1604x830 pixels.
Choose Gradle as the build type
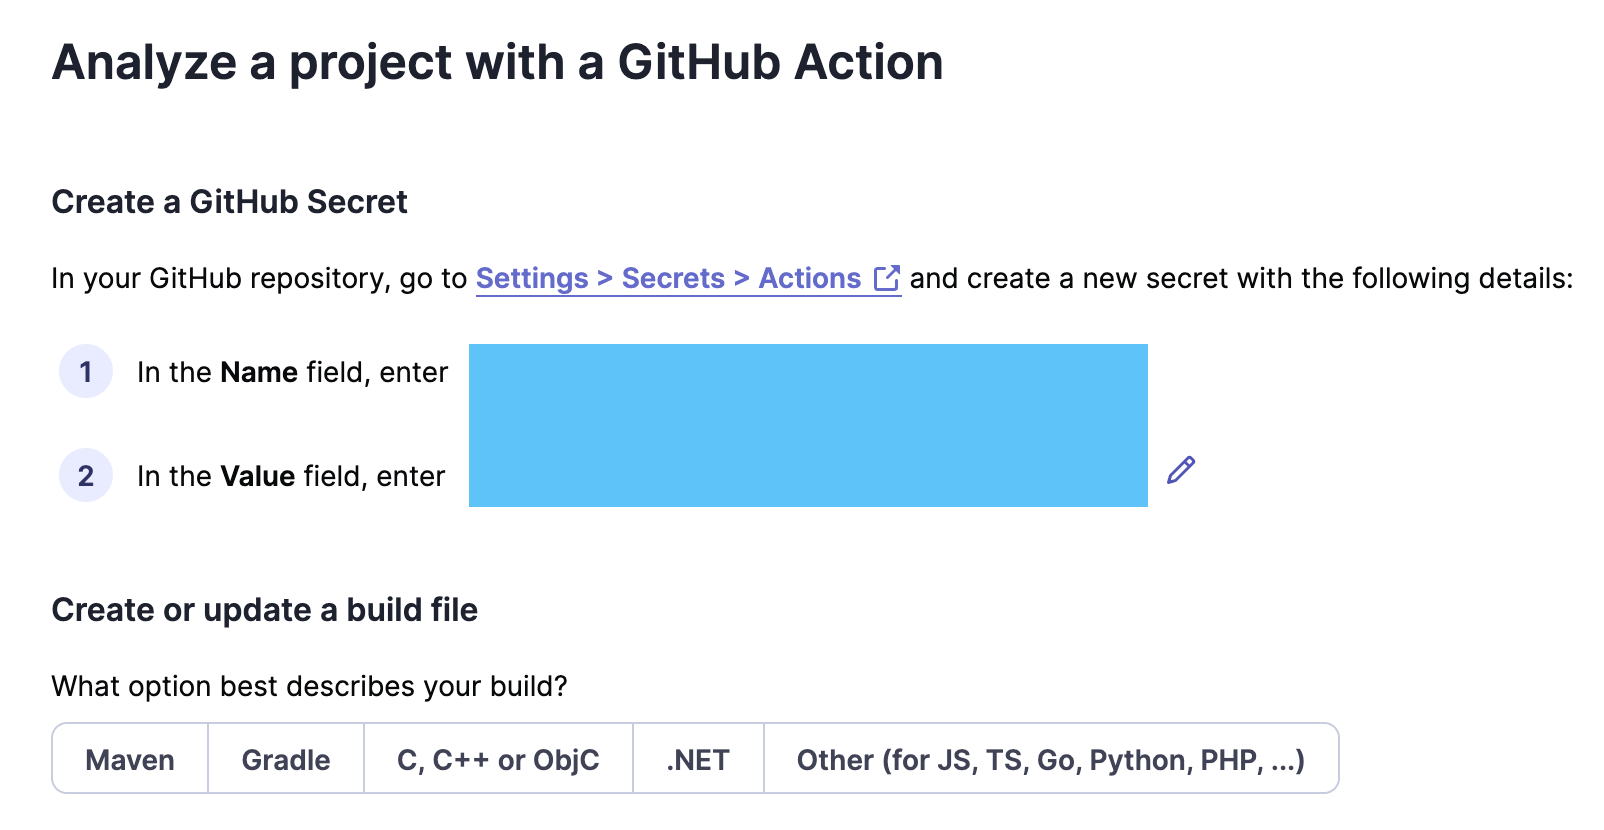coord(286,759)
